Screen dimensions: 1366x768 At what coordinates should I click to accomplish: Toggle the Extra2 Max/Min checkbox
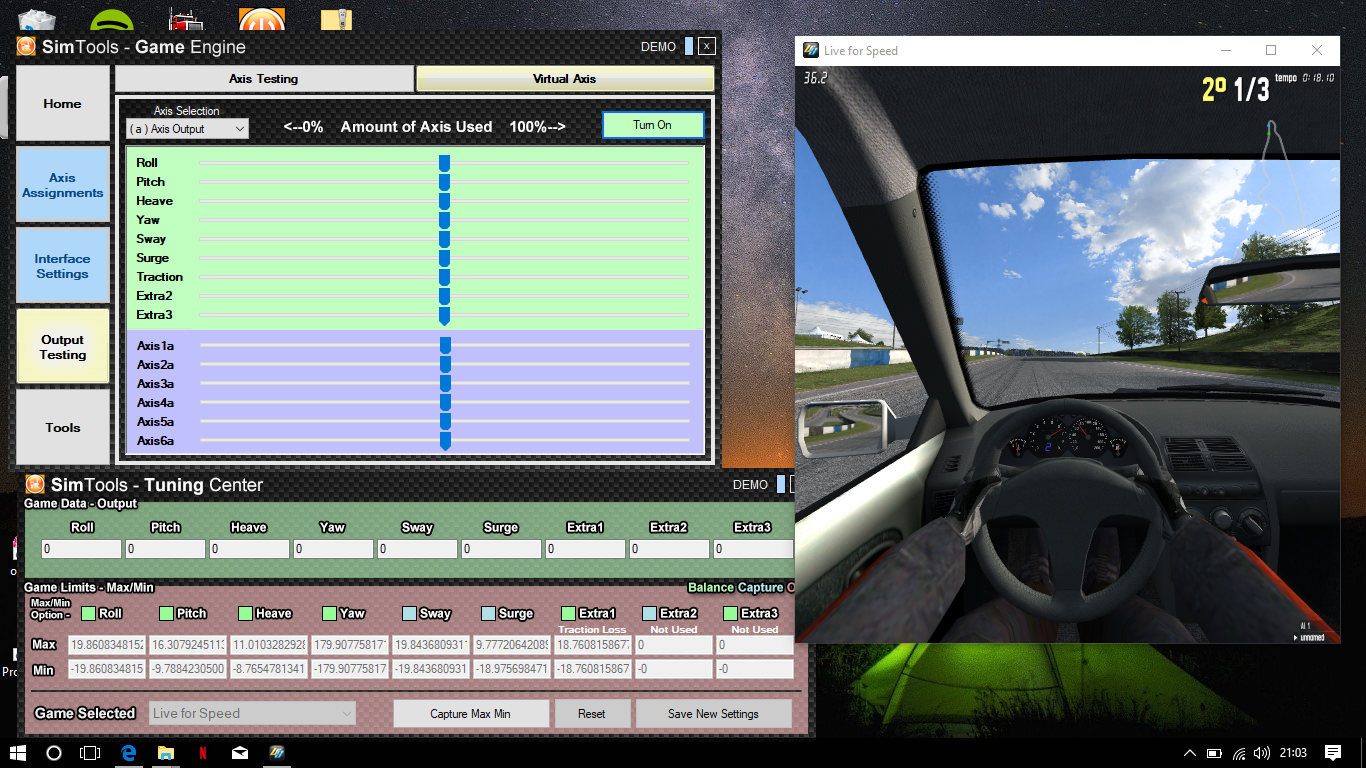[649, 613]
